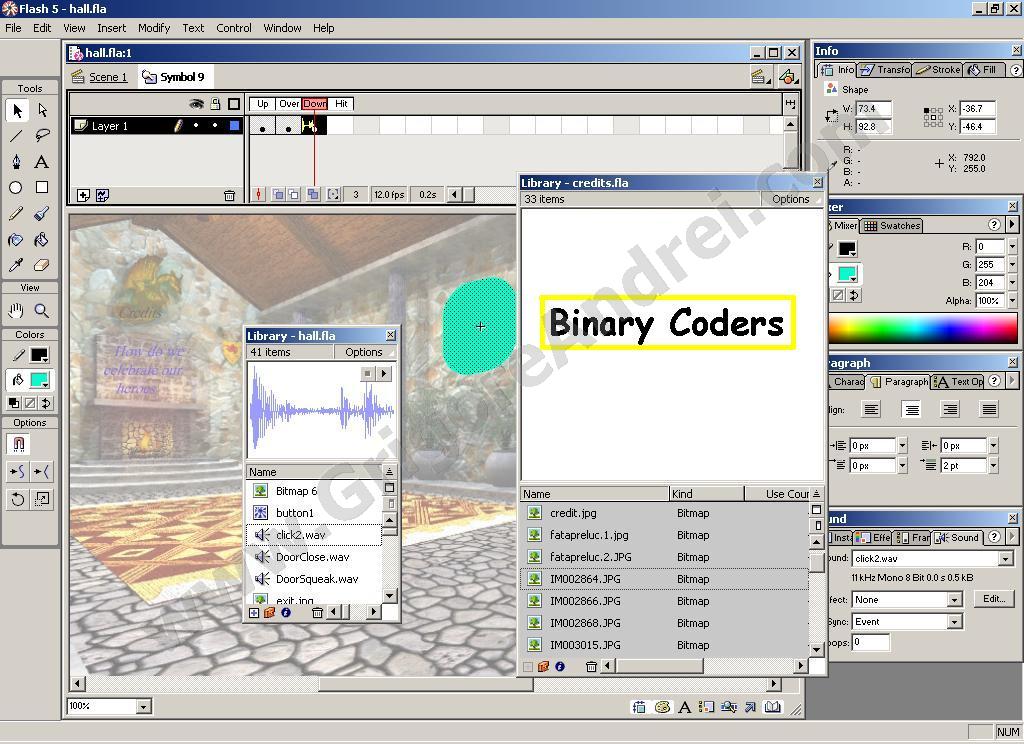Viewport: 1024px width, 744px height.
Task: Add a new layer in the timeline
Action: [x=83, y=195]
